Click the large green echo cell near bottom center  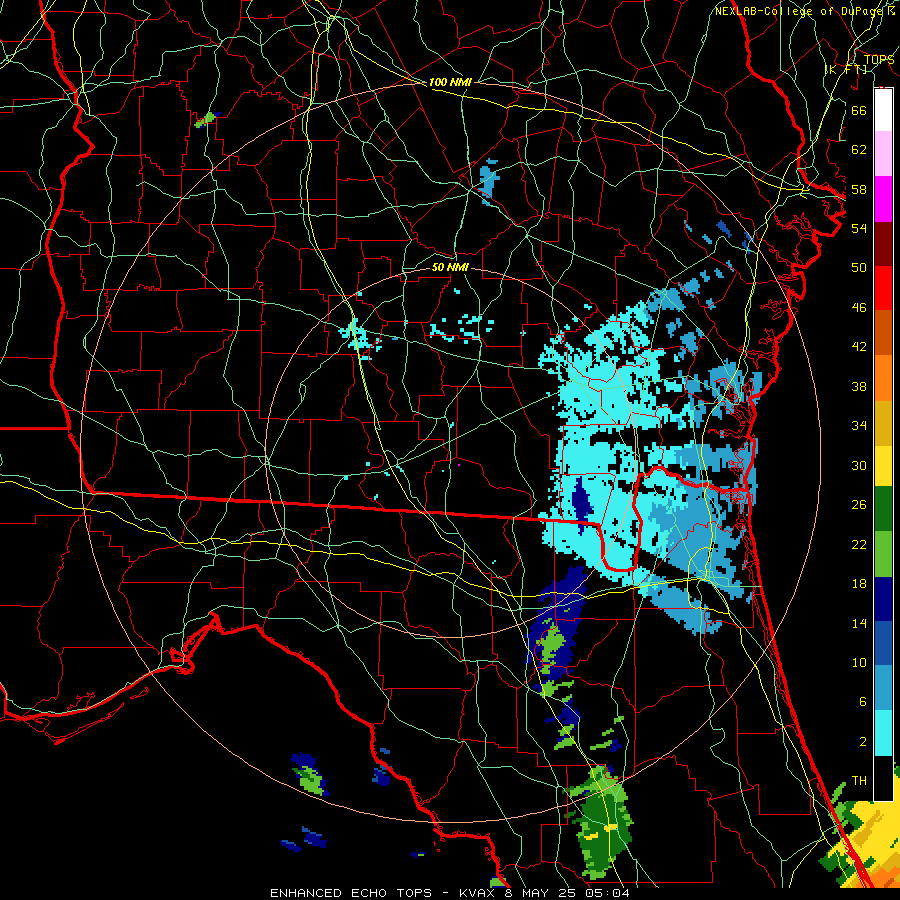tap(602, 822)
